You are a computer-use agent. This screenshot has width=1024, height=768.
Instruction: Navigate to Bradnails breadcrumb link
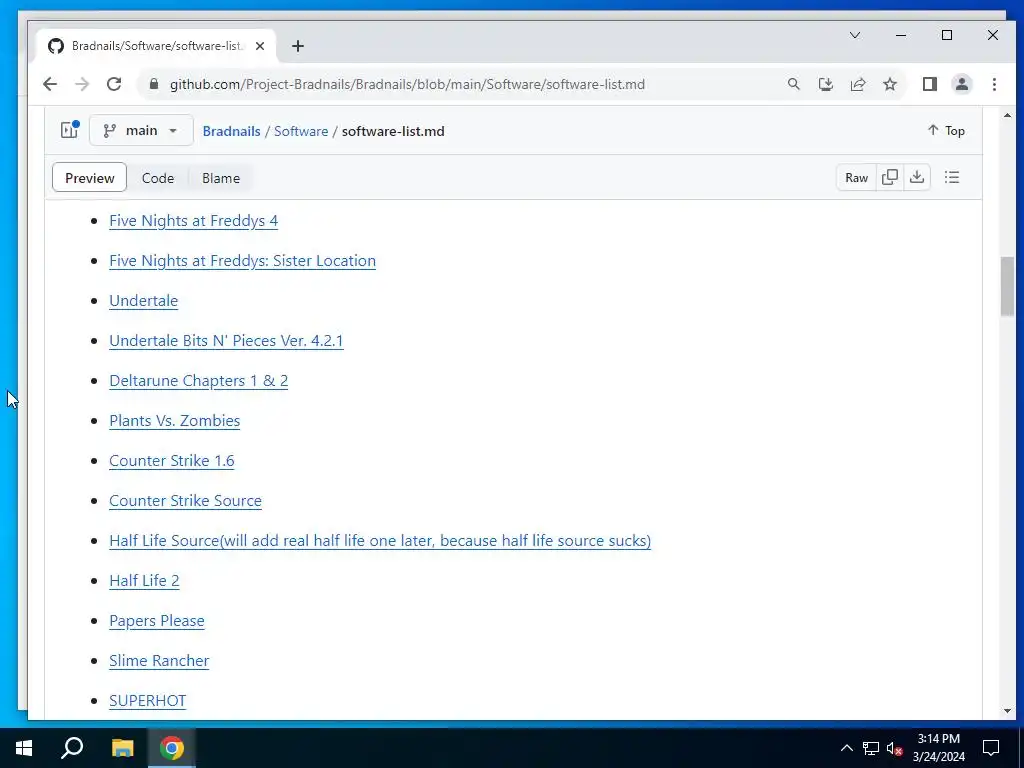231,131
